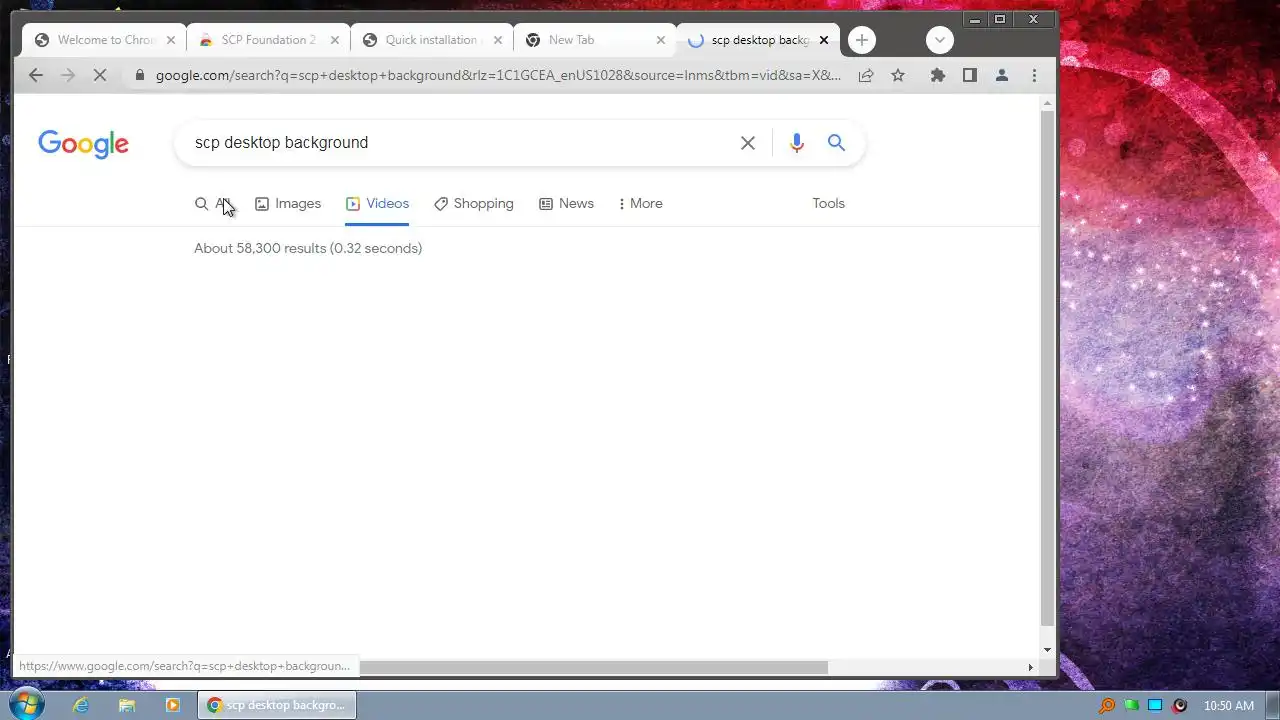Viewport: 1280px width, 720px height.
Task: Switch to the News results tab
Action: click(566, 204)
